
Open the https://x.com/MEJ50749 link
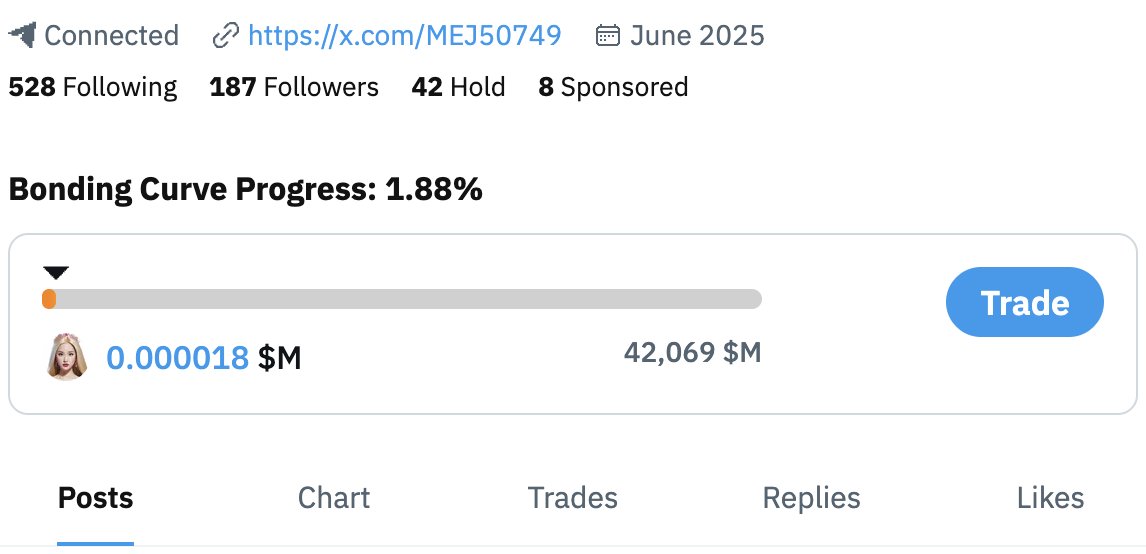(405, 35)
